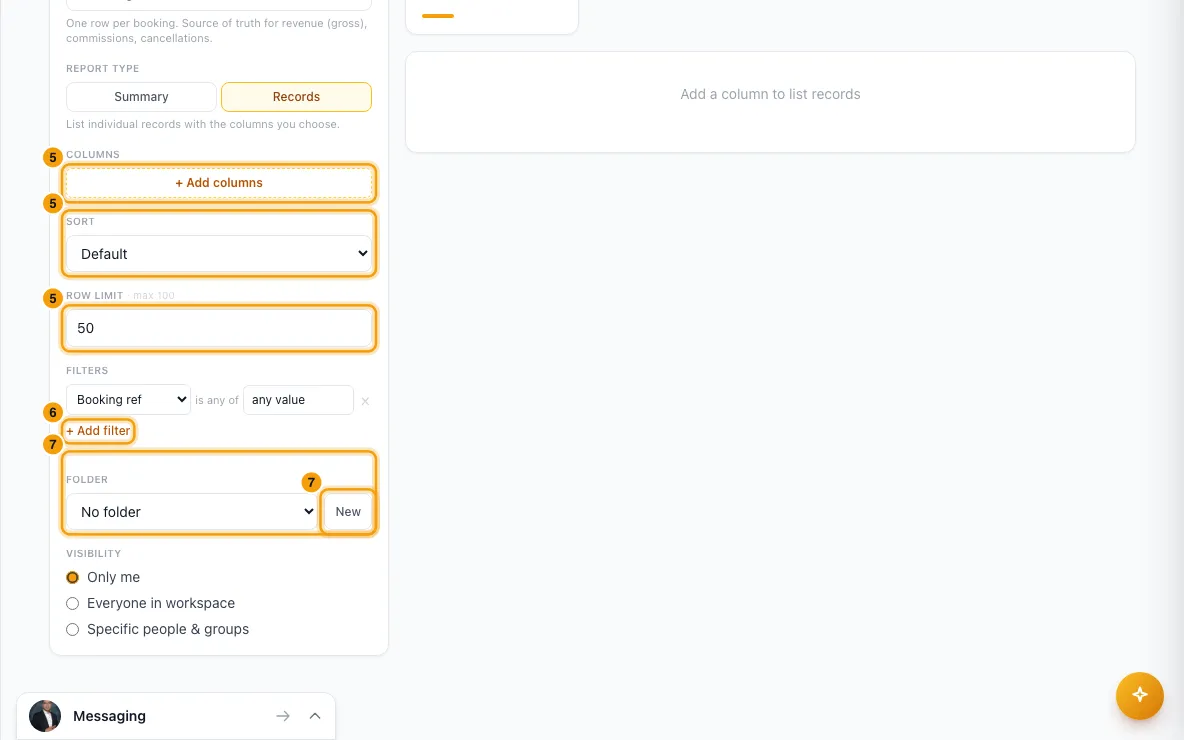This screenshot has height=740, width=1184.
Task: Click the New folder button
Action: point(348,512)
